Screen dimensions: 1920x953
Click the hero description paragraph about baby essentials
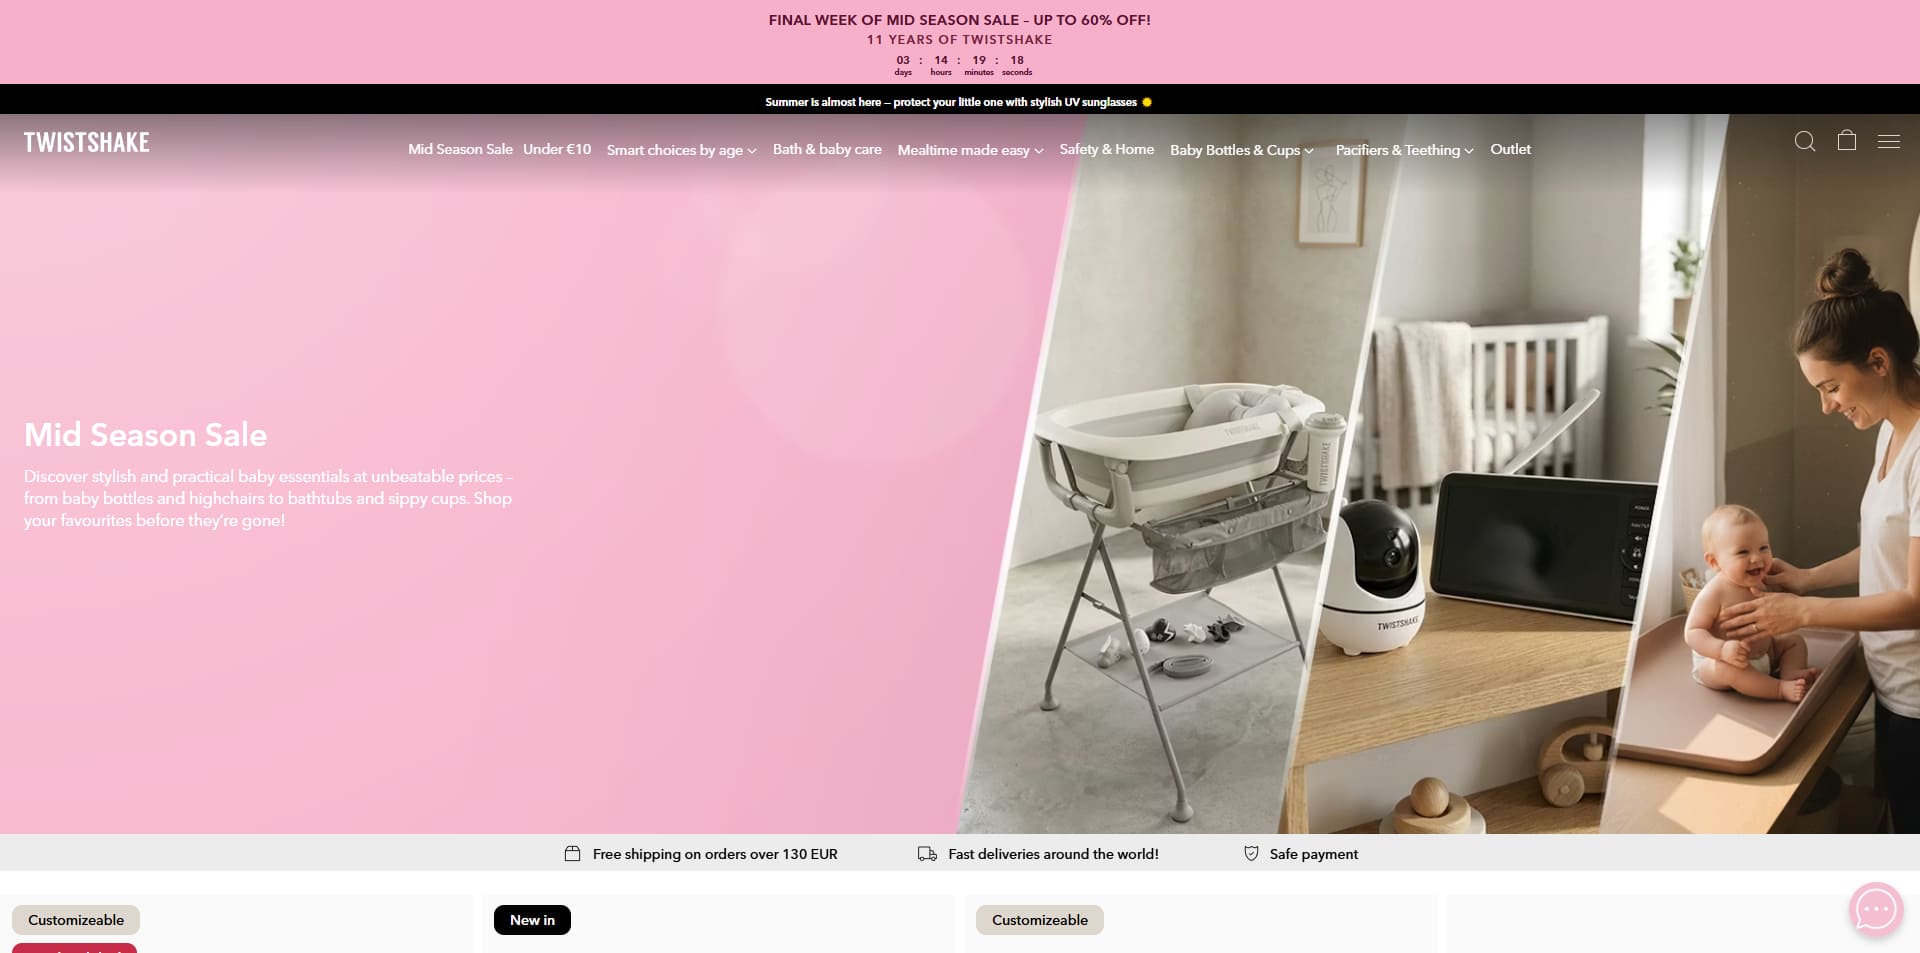click(268, 498)
